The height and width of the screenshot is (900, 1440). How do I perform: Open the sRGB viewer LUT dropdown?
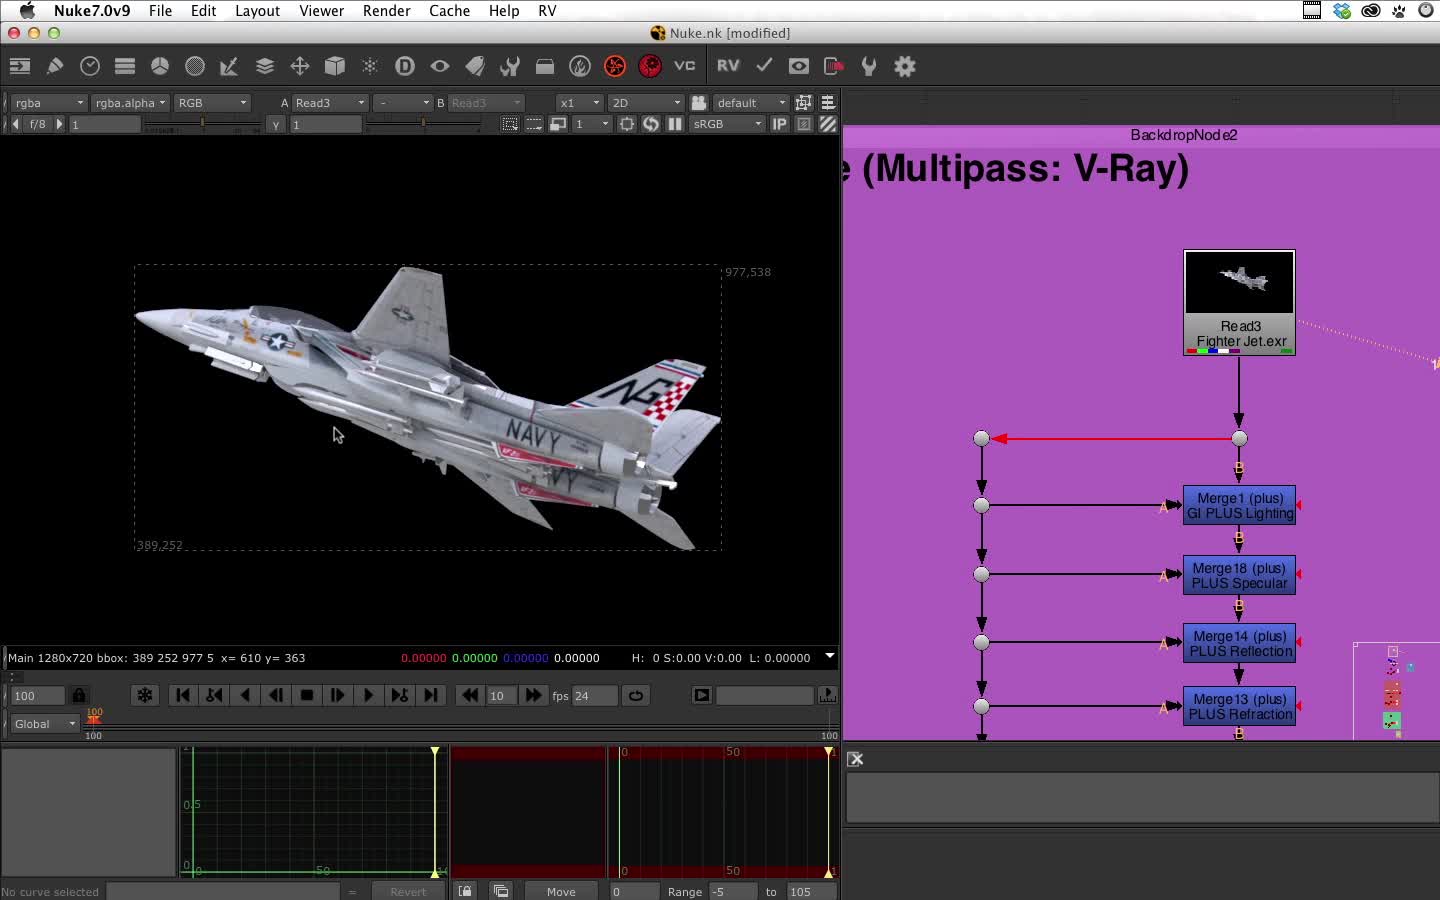click(727, 124)
